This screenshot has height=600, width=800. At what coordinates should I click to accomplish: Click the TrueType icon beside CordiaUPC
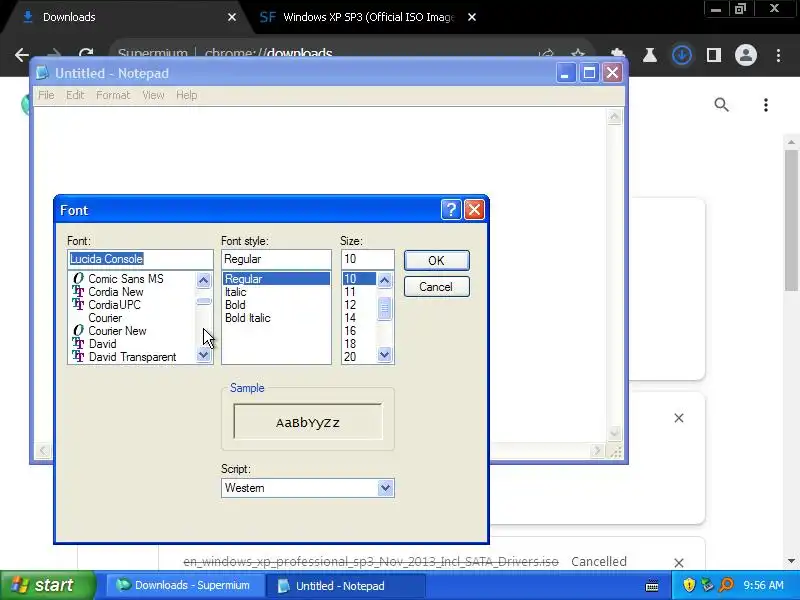[x=78, y=305]
